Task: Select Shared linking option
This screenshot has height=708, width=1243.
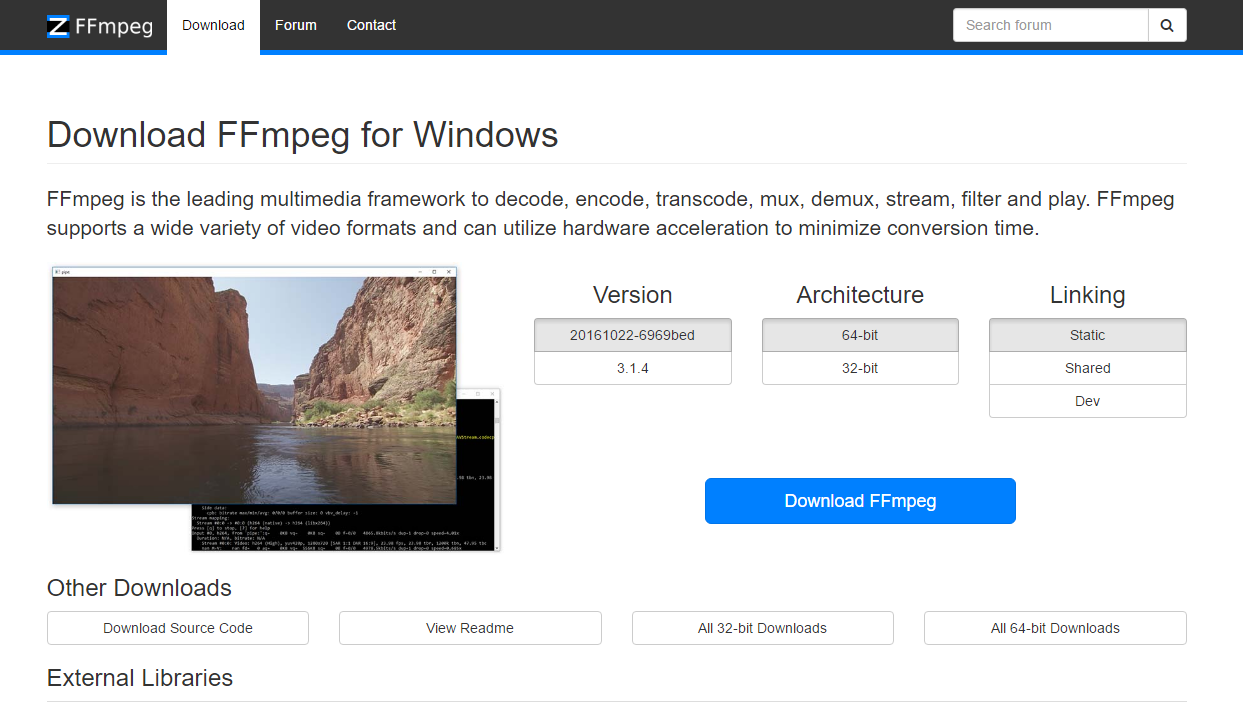Action: coord(1088,368)
